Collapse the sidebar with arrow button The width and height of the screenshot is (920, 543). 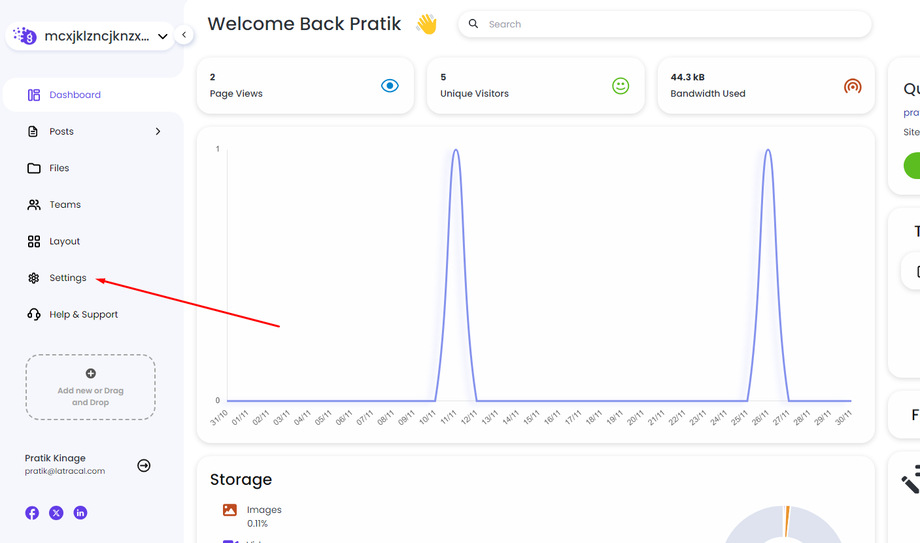click(x=185, y=35)
